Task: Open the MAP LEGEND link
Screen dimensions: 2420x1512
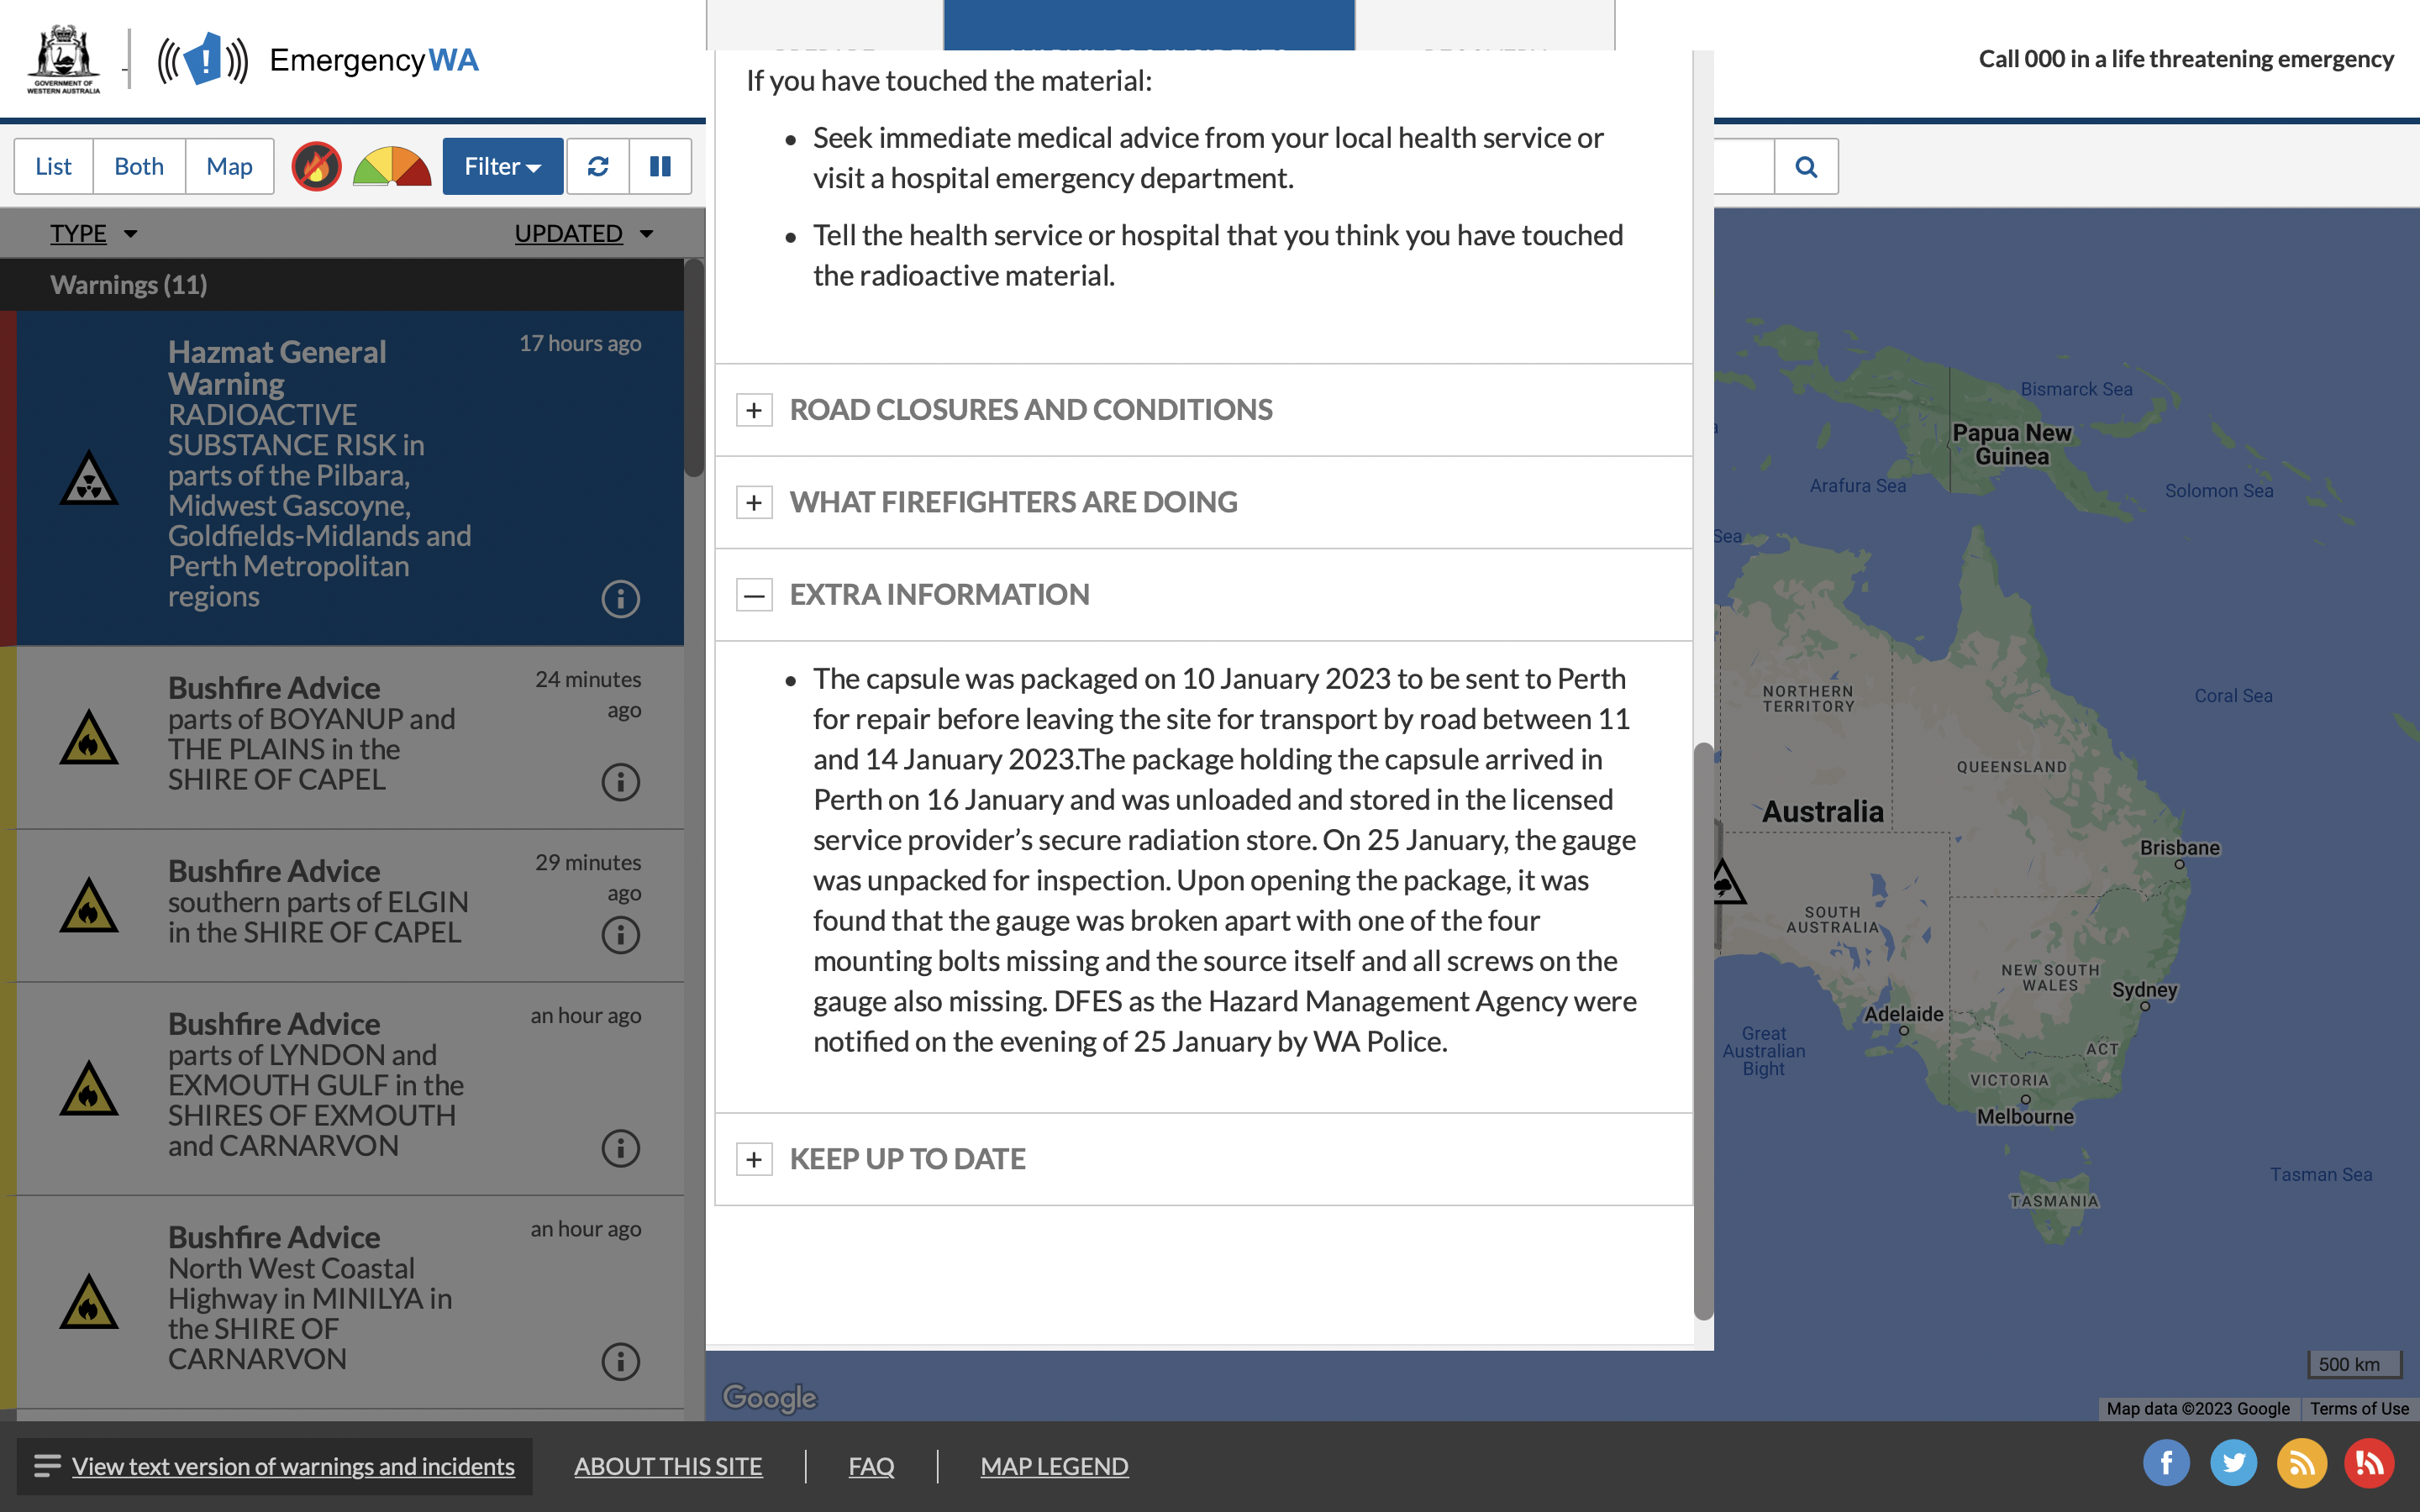Action: point(1054,1466)
